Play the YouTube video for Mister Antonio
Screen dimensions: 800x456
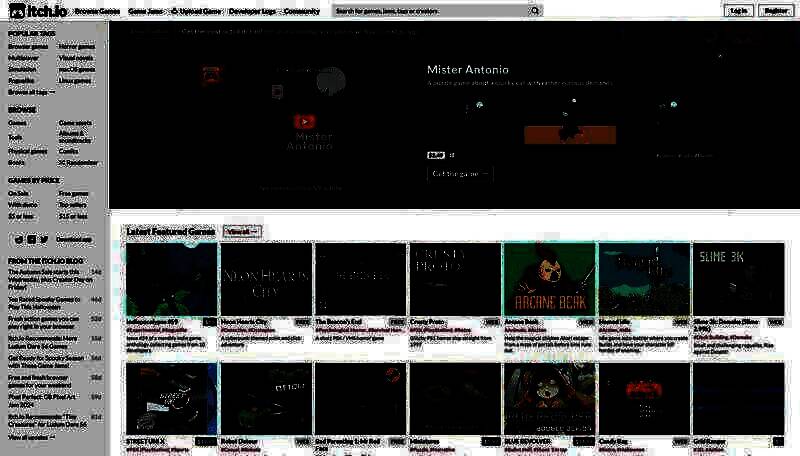pos(305,121)
